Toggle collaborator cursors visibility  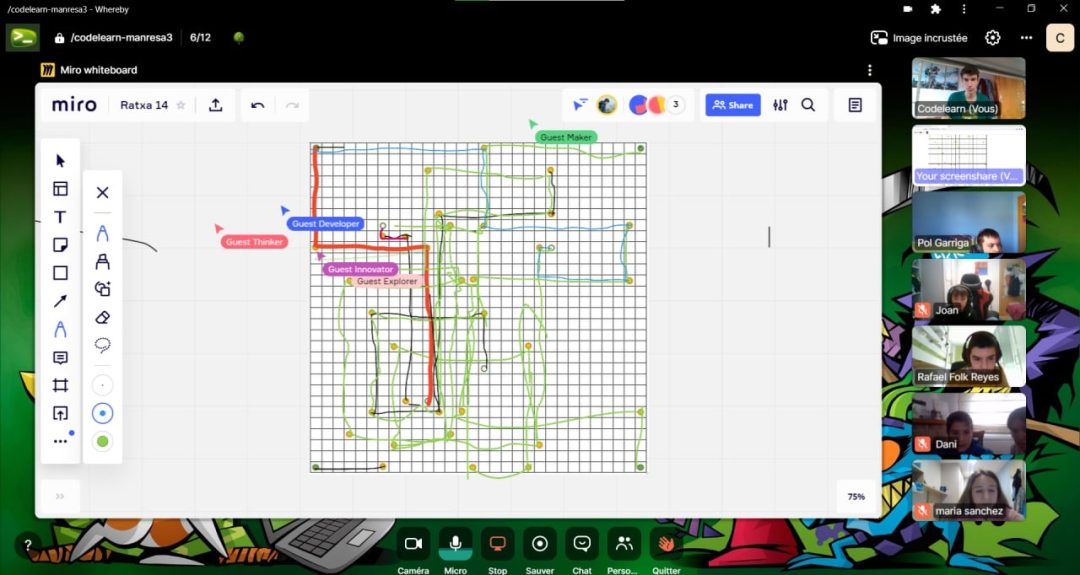click(580, 105)
